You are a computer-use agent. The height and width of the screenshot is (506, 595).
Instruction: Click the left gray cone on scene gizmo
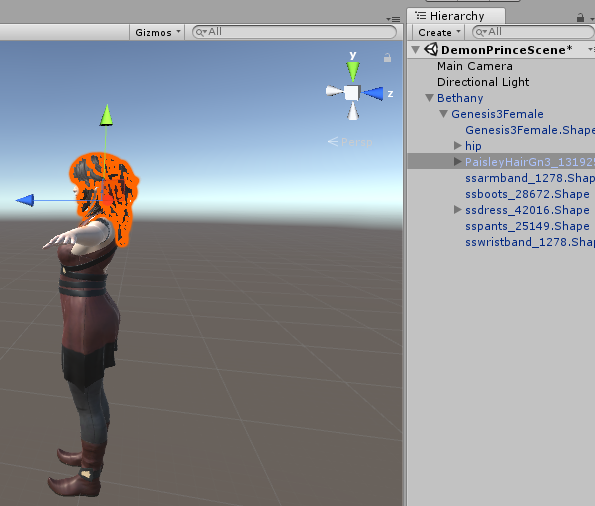pos(334,91)
